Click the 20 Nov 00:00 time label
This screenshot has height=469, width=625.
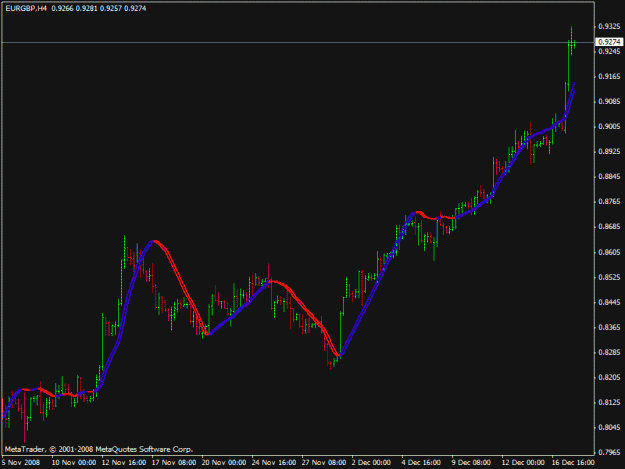coord(224,463)
